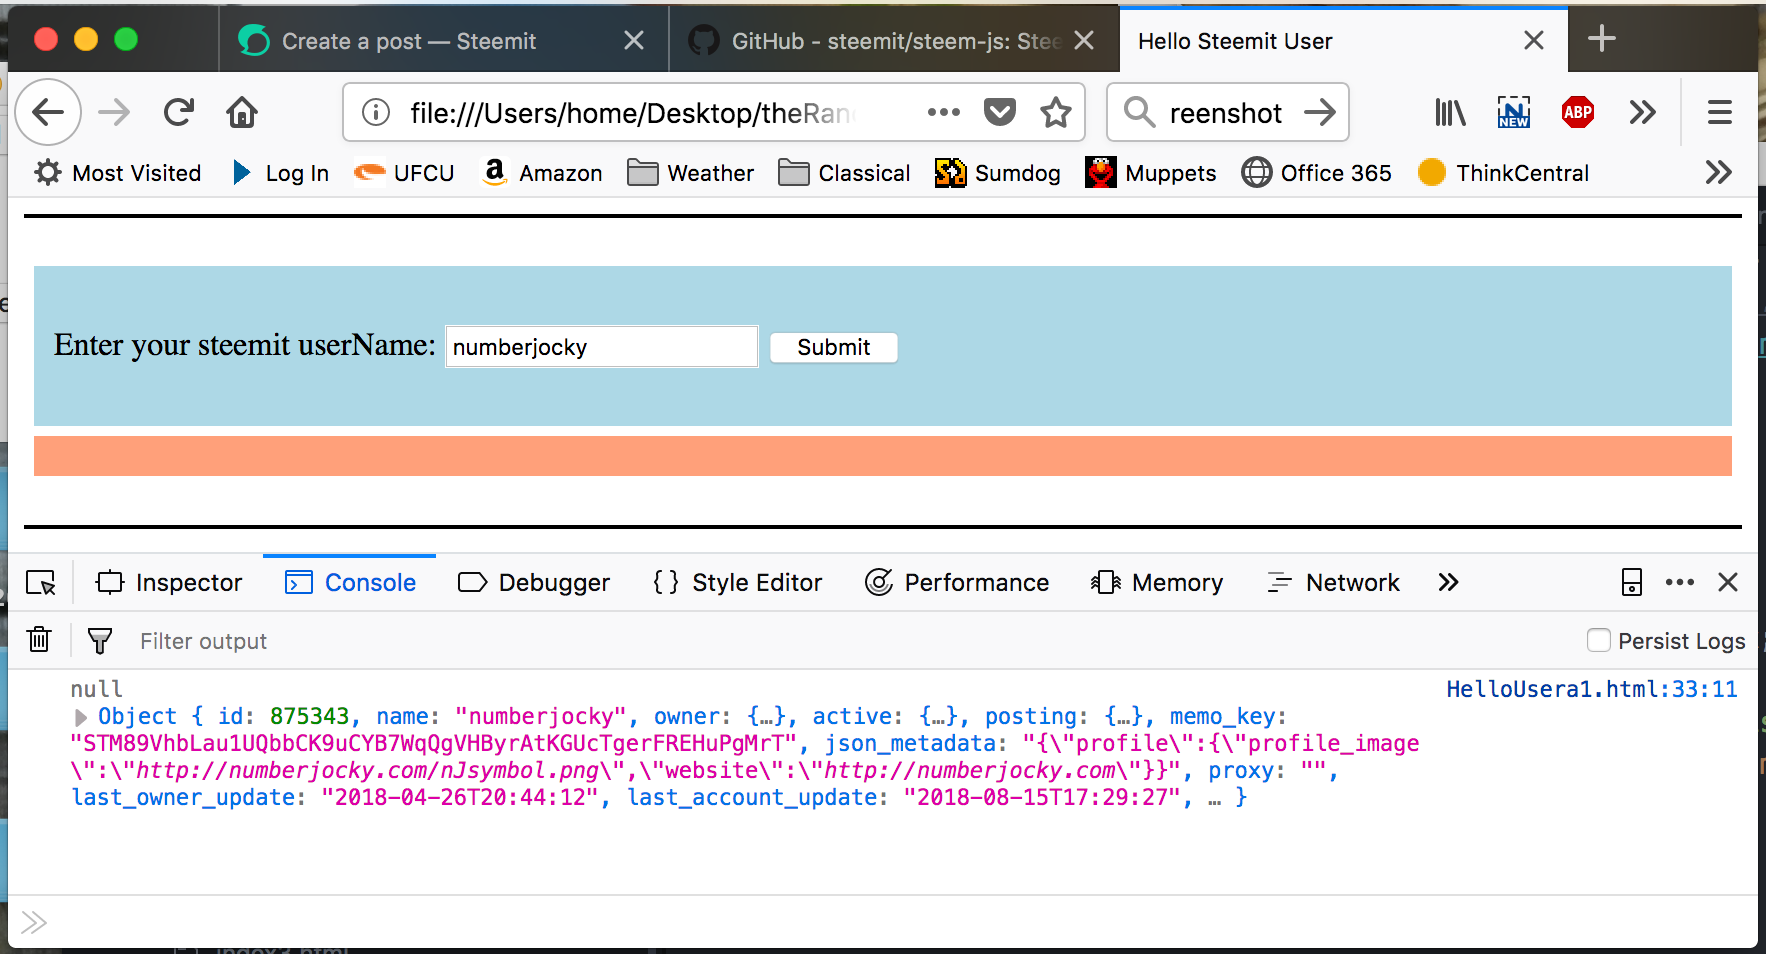
Task: Show more bookmarks toolbar items
Action: tap(1718, 173)
